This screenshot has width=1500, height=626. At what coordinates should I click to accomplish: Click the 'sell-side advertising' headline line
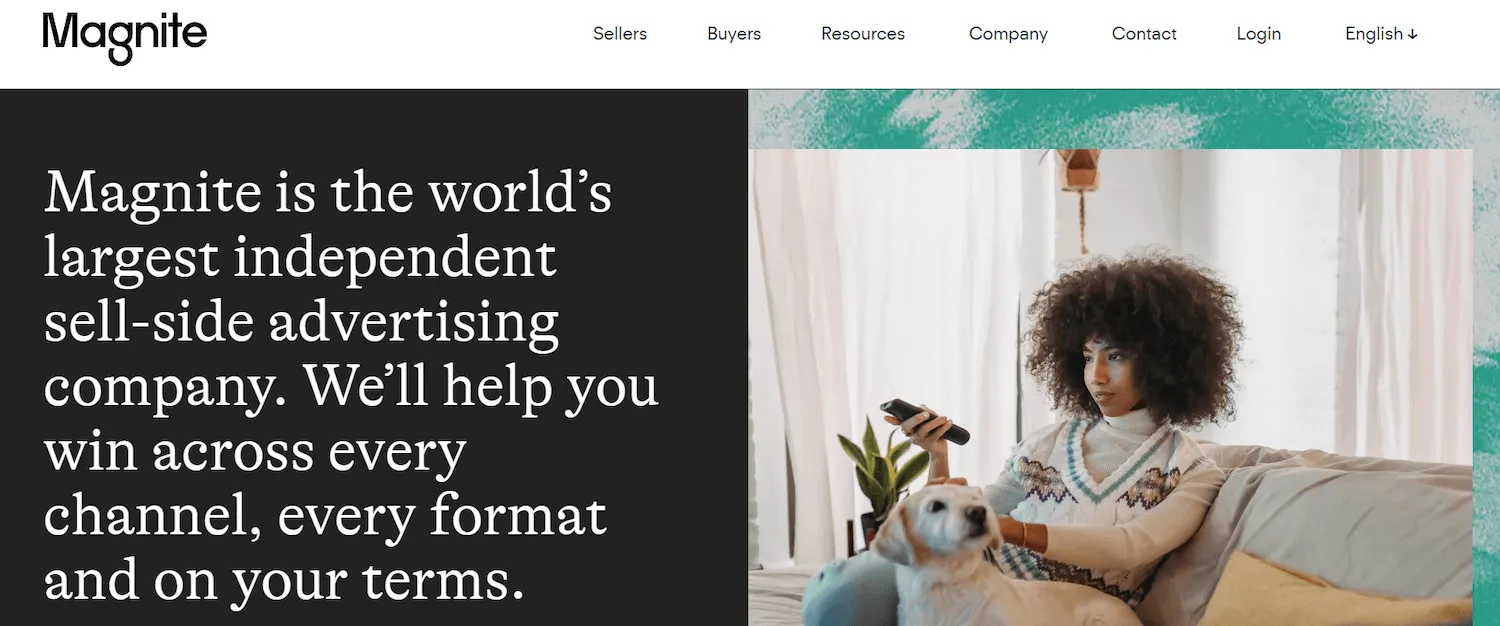tap(301, 322)
